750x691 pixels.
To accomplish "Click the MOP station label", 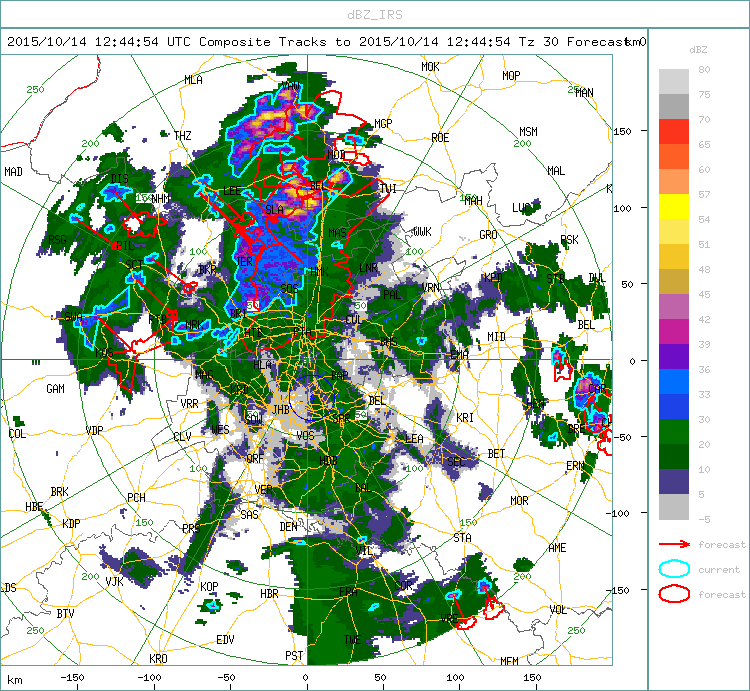I will [x=511, y=76].
